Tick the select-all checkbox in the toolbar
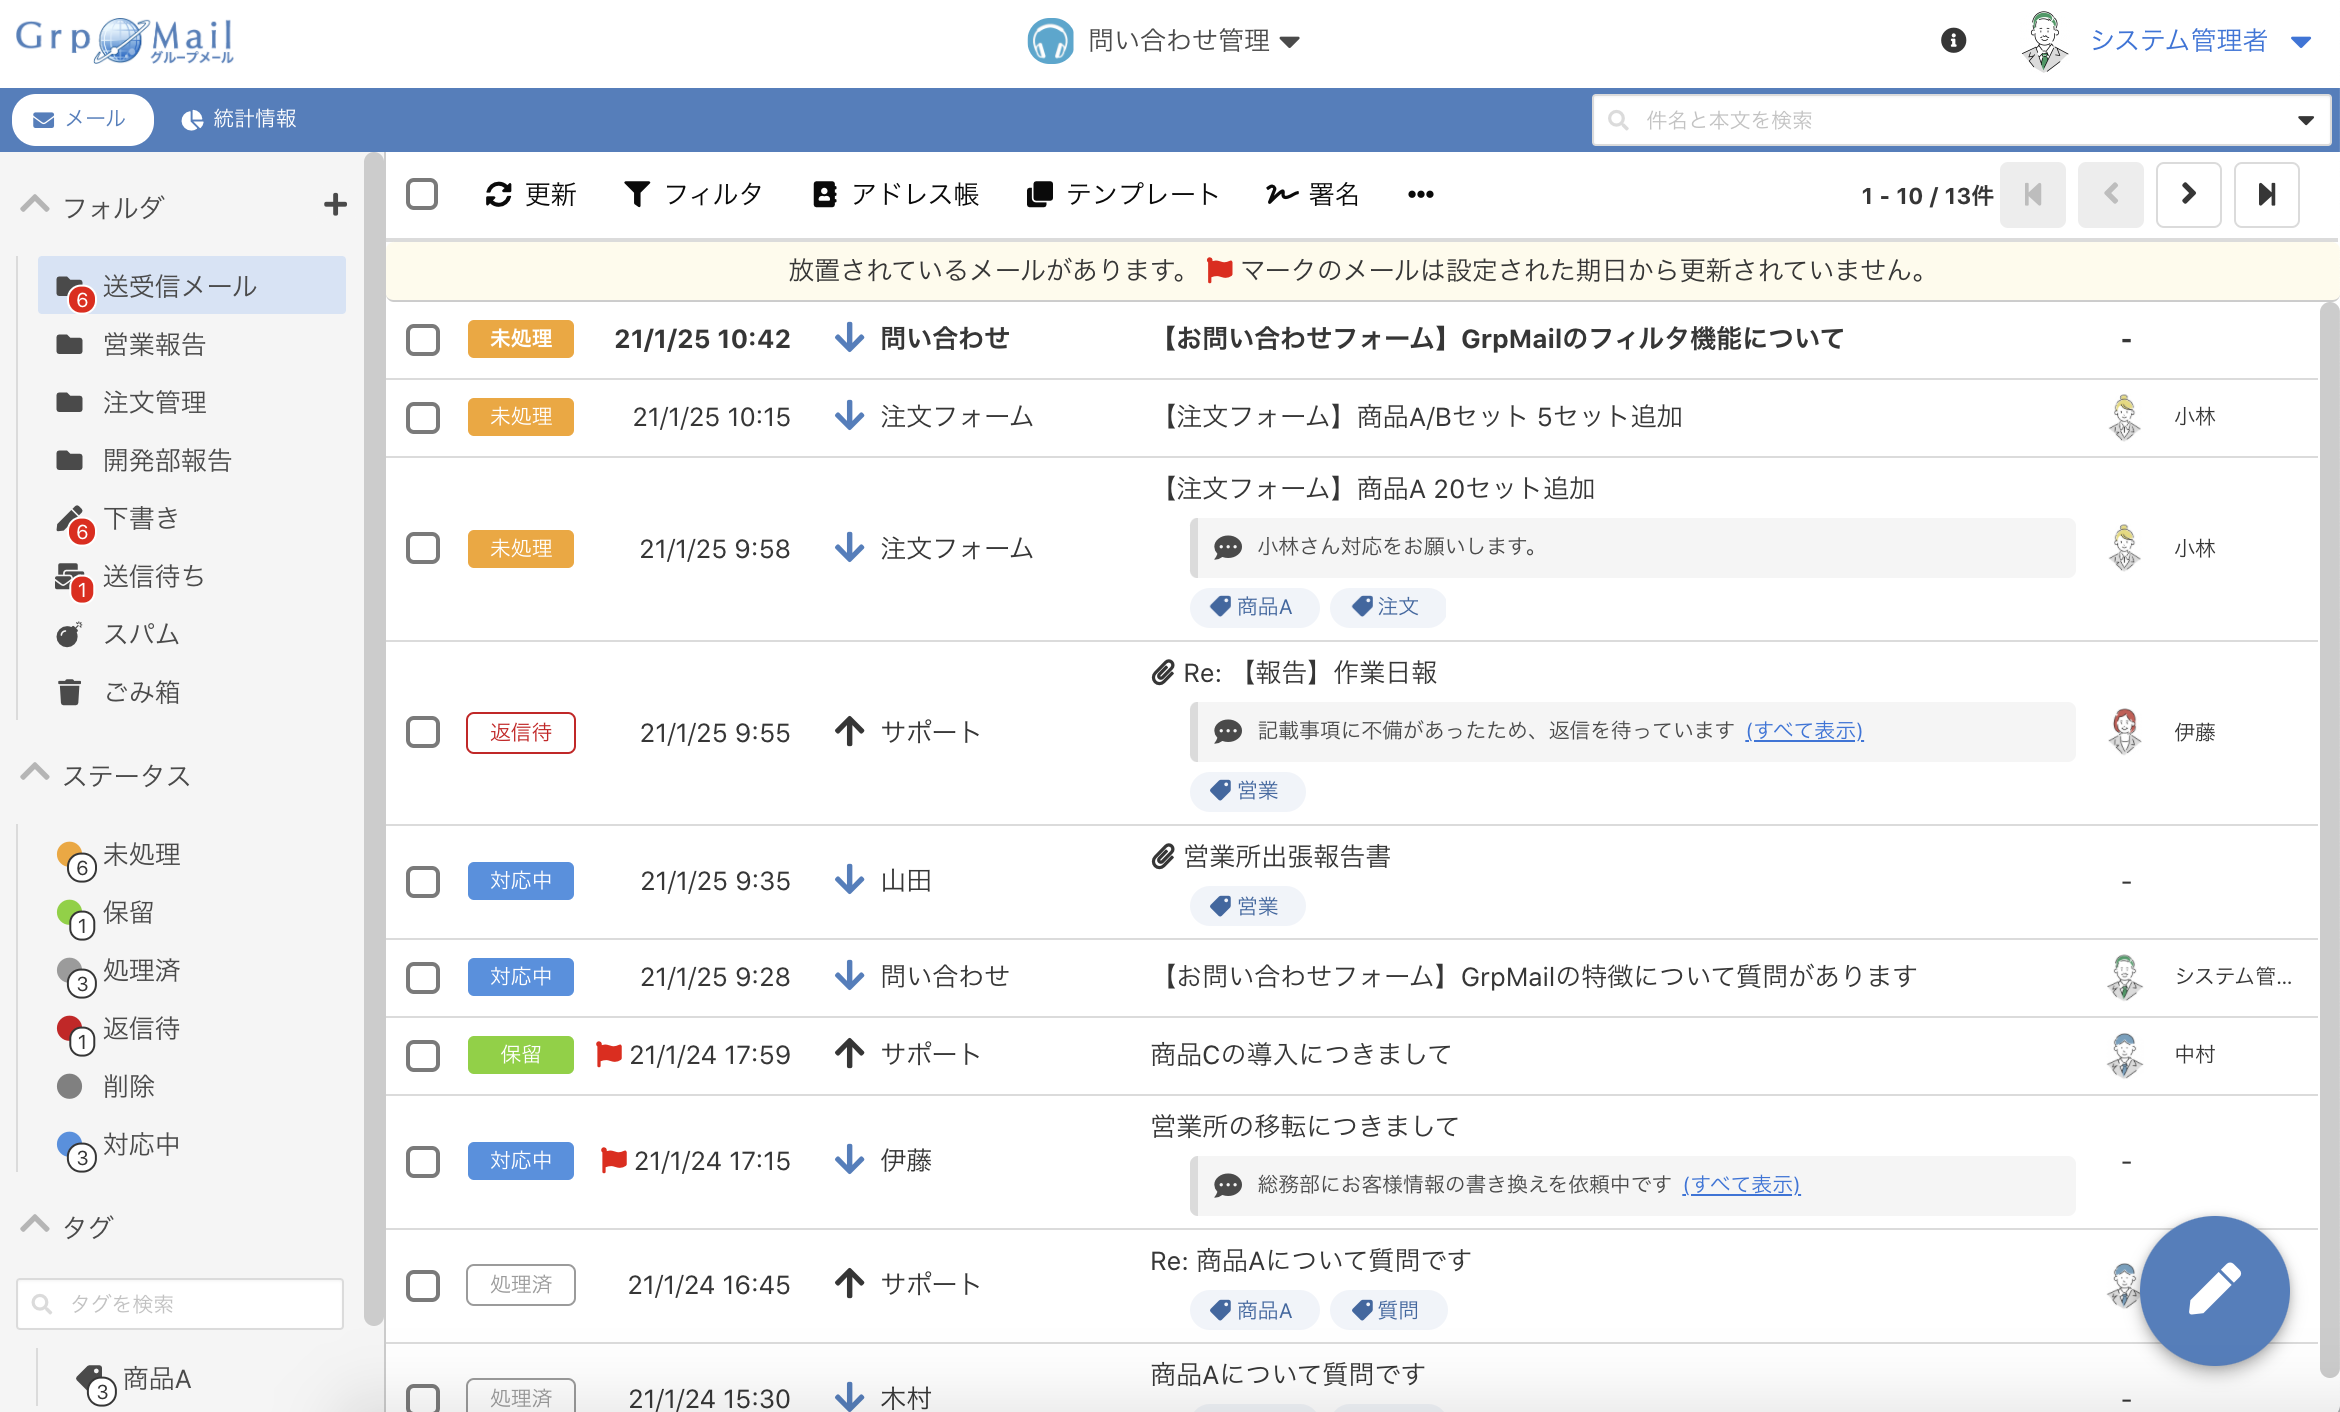Image resolution: width=2340 pixels, height=1412 pixels. point(422,194)
